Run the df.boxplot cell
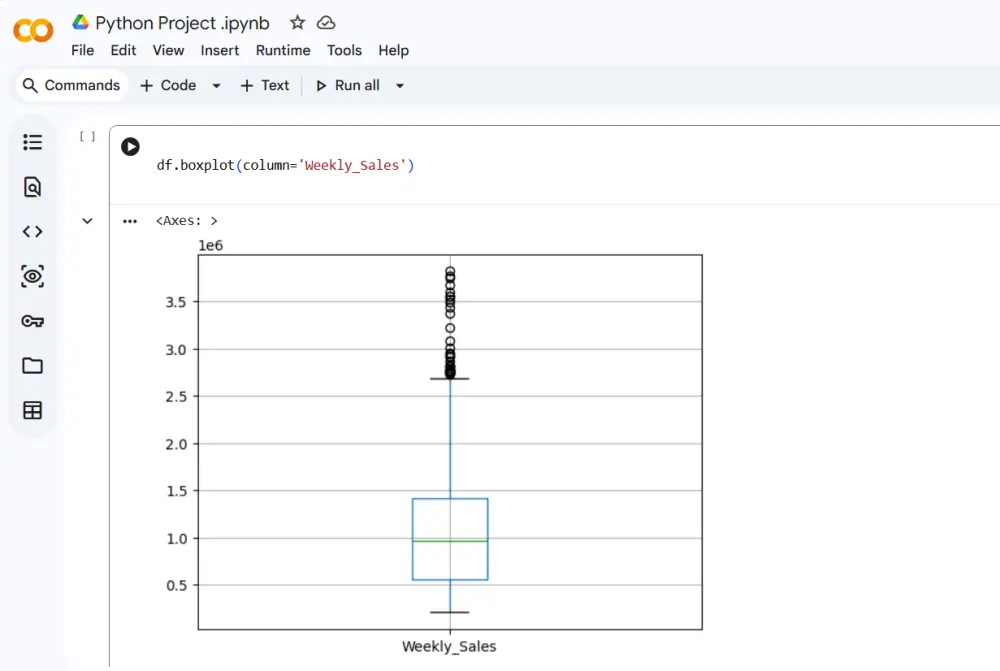This screenshot has height=671, width=1000. (x=130, y=147)
